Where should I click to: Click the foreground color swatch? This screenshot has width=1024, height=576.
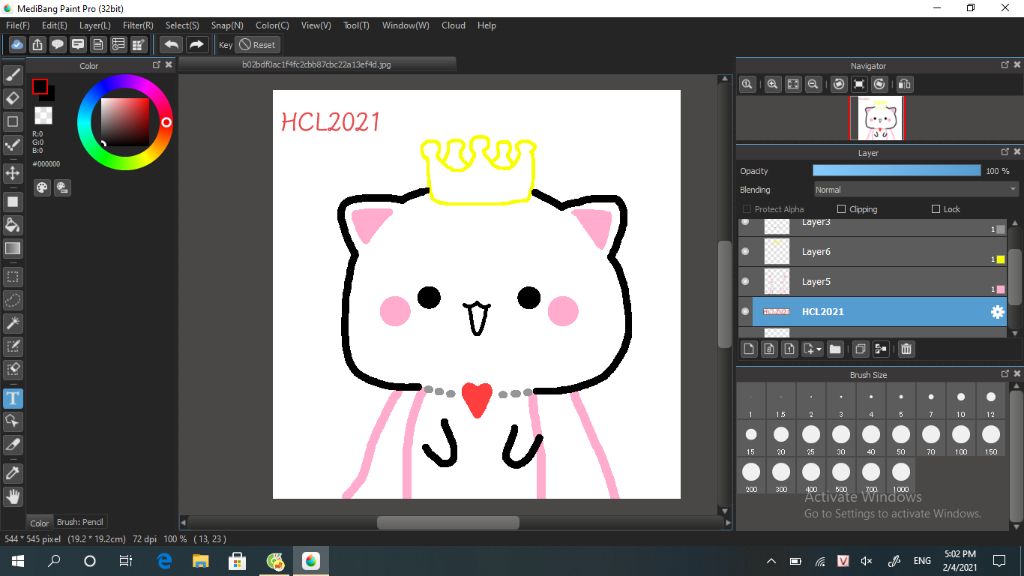[40, 86]
